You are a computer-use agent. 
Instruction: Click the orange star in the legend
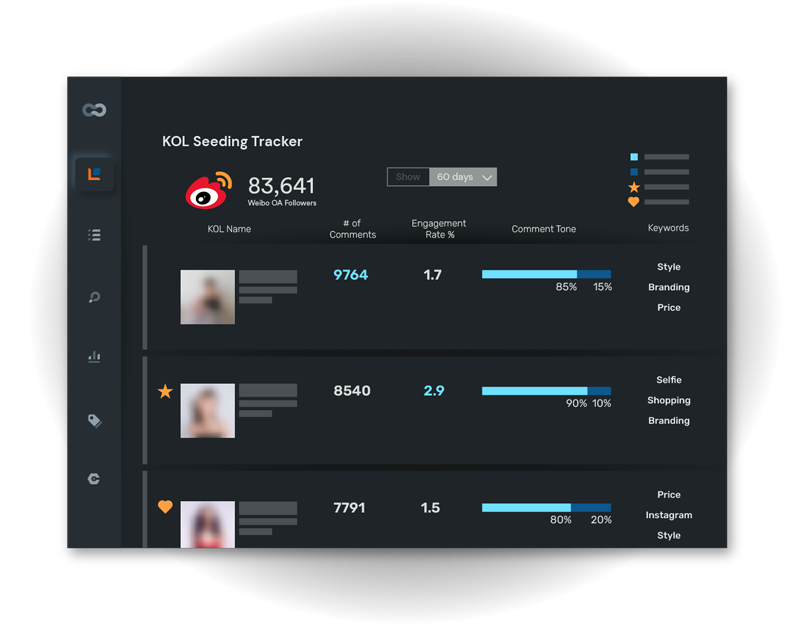634,187
